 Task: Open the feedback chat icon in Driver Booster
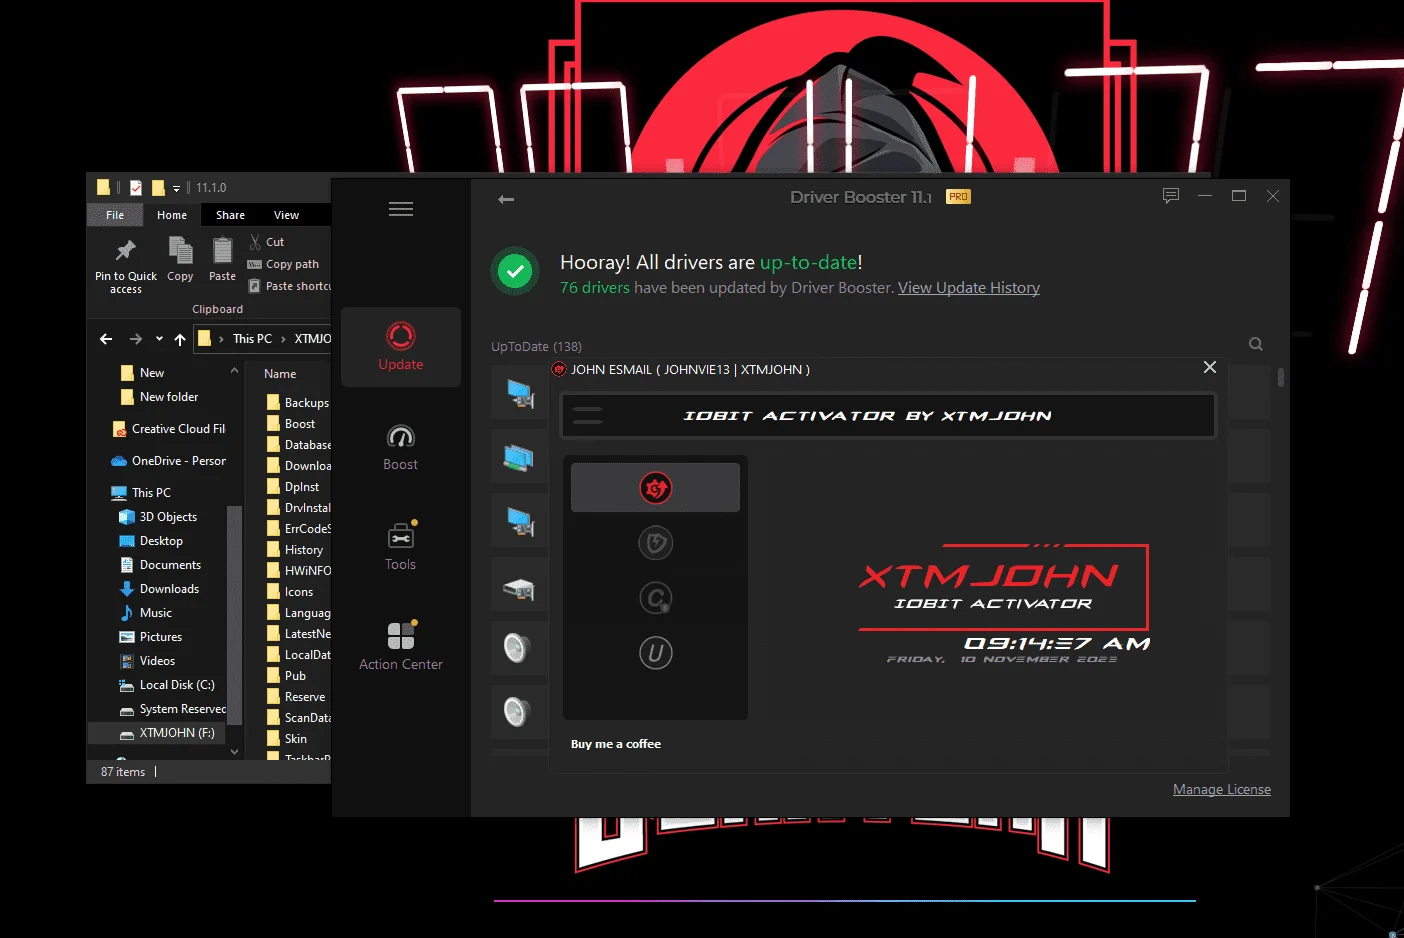tap(1171, 196)
